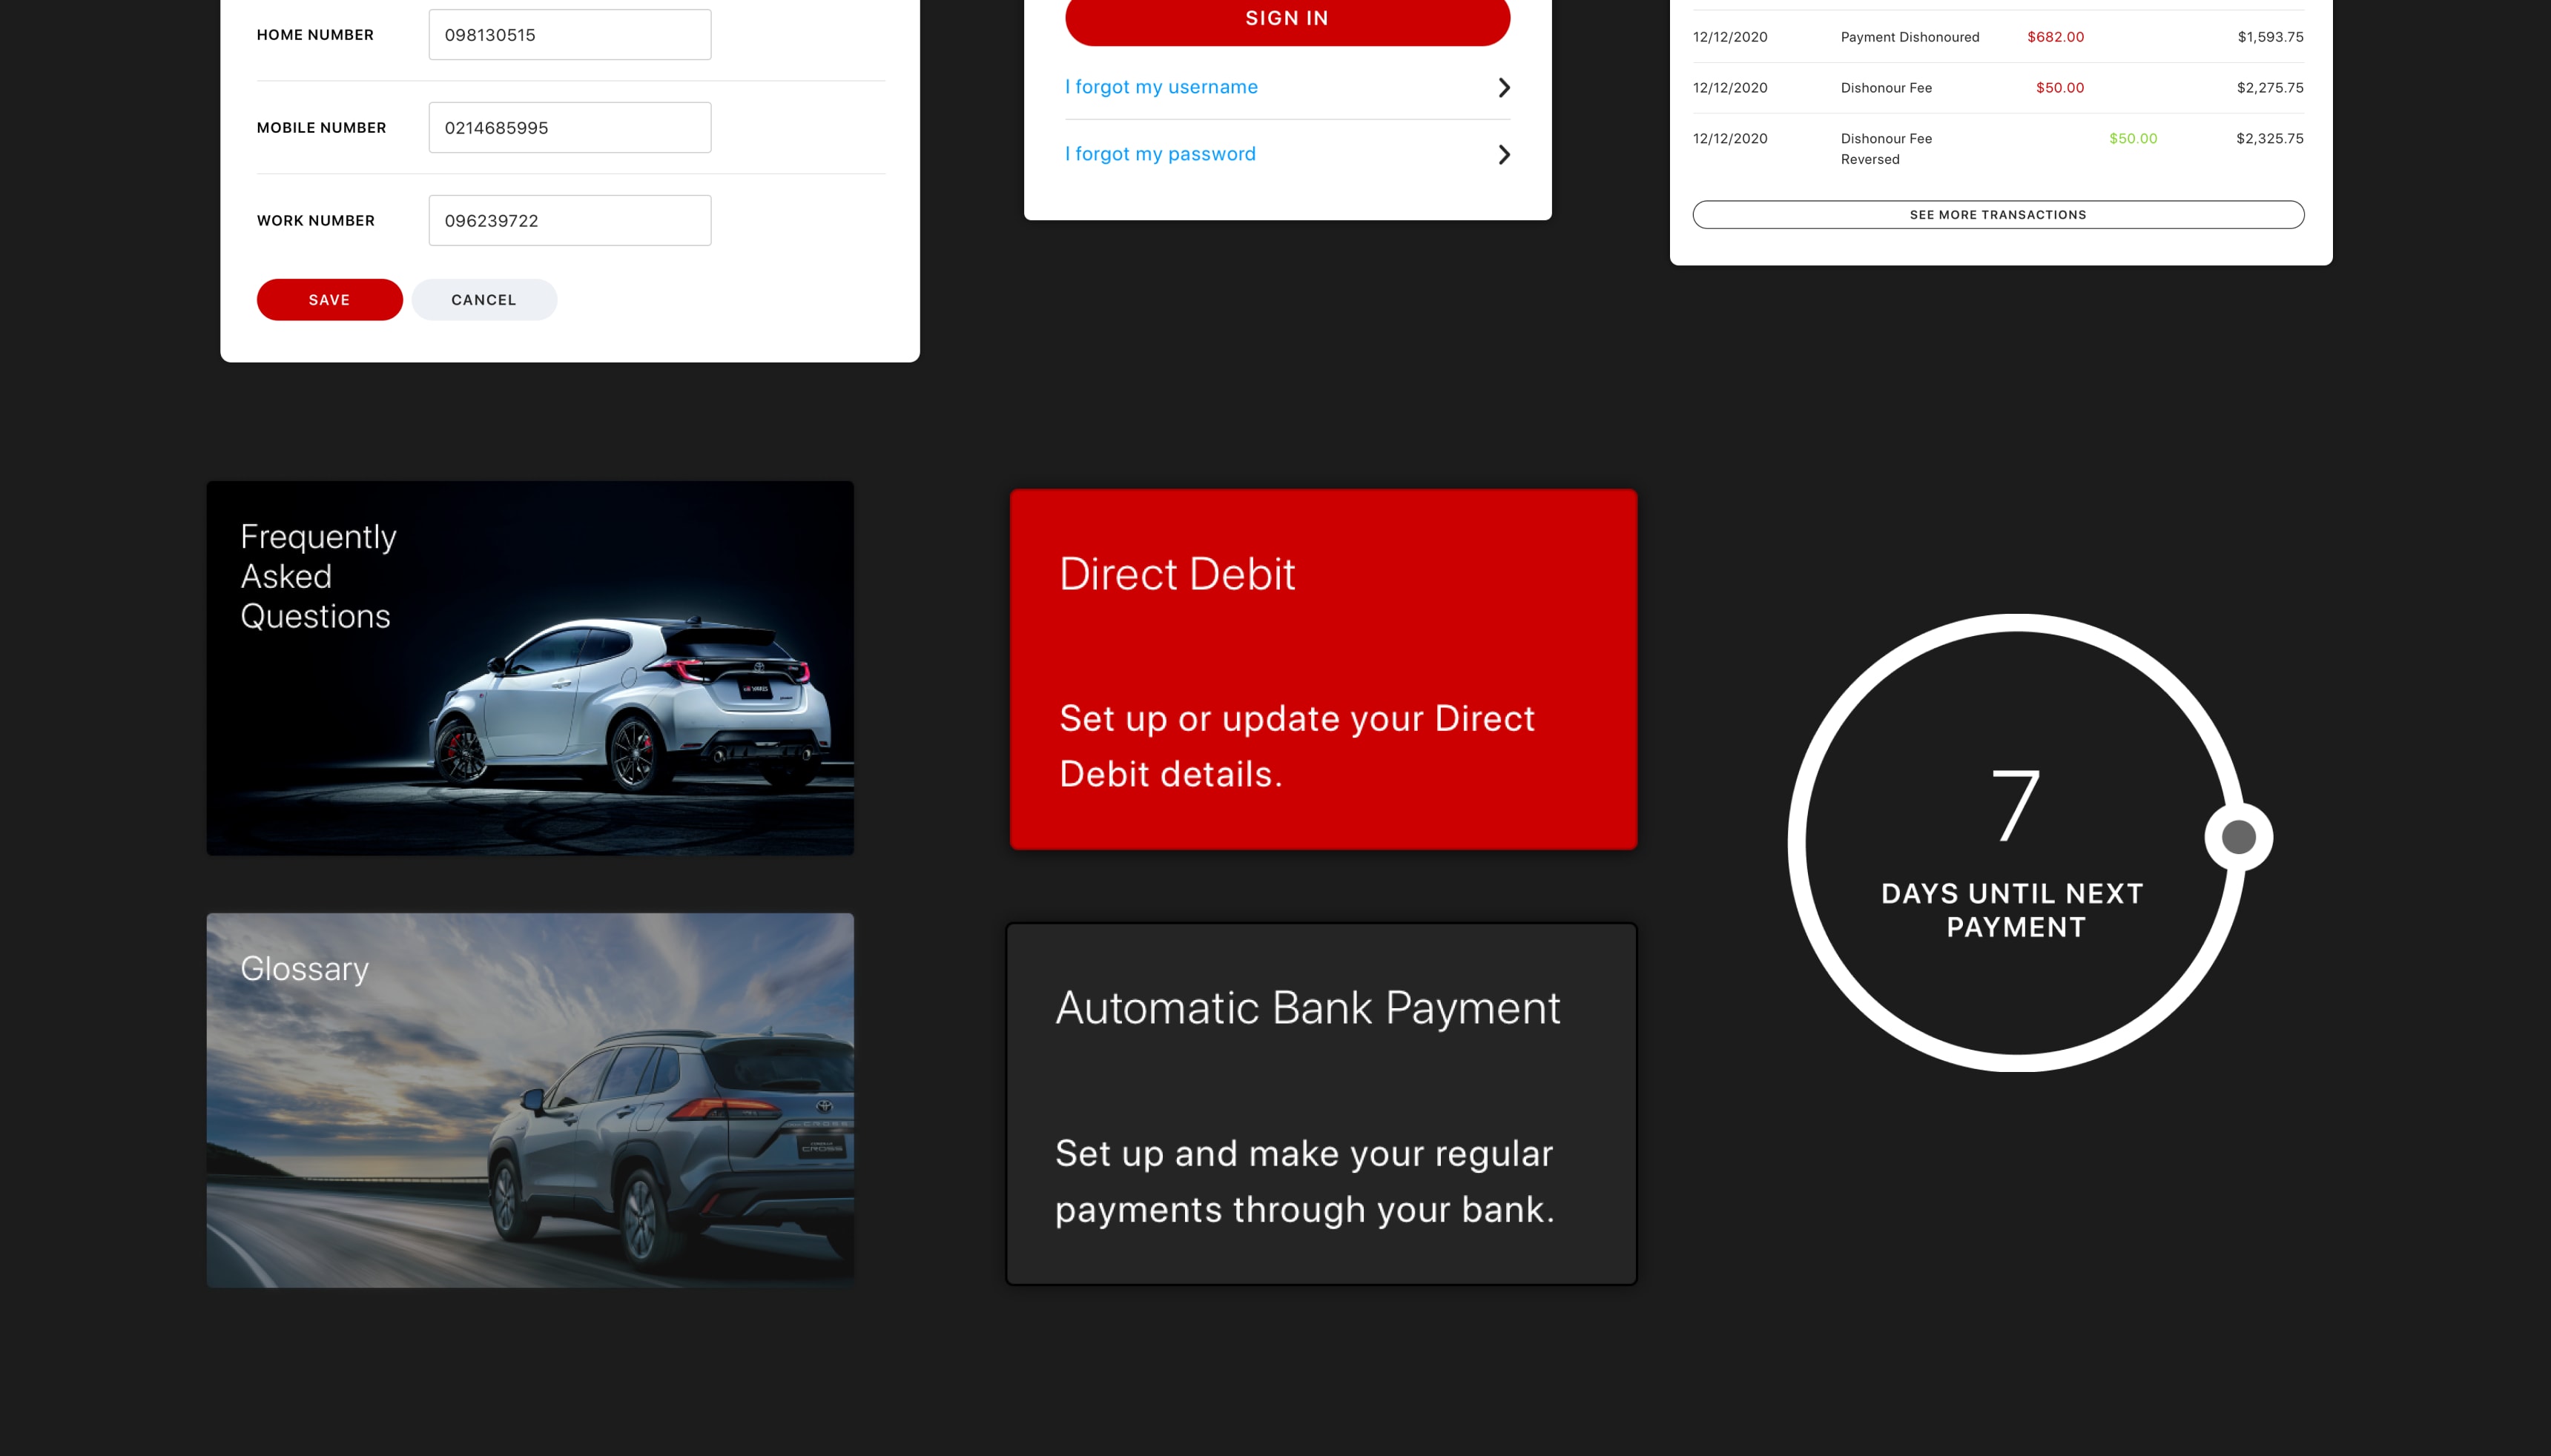Click the Sign In button
Screen dimensions: 2551x1456
1286,19
